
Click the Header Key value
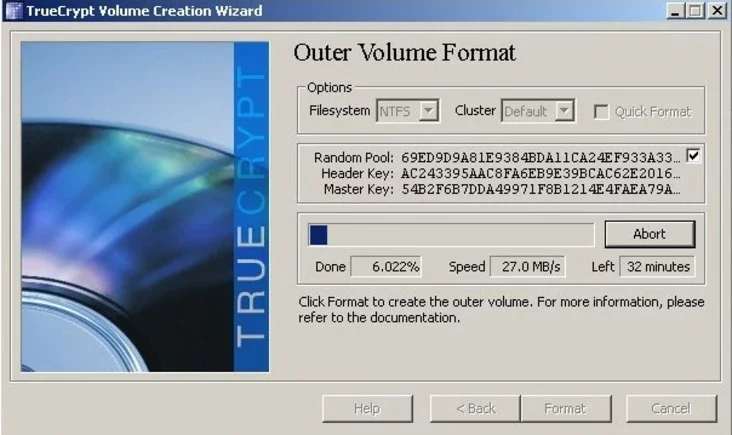click(540, 173)
